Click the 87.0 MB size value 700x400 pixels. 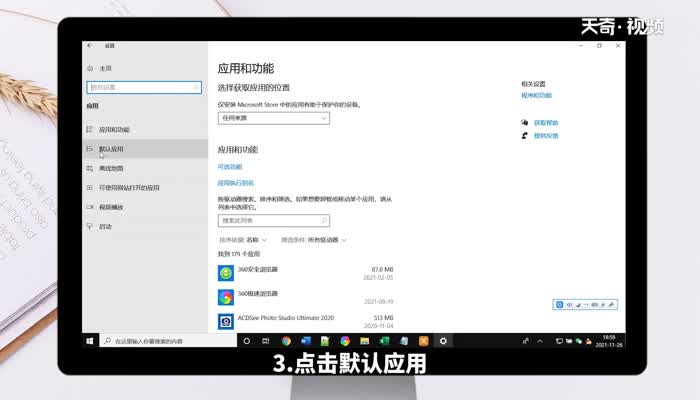click(383, 269)
